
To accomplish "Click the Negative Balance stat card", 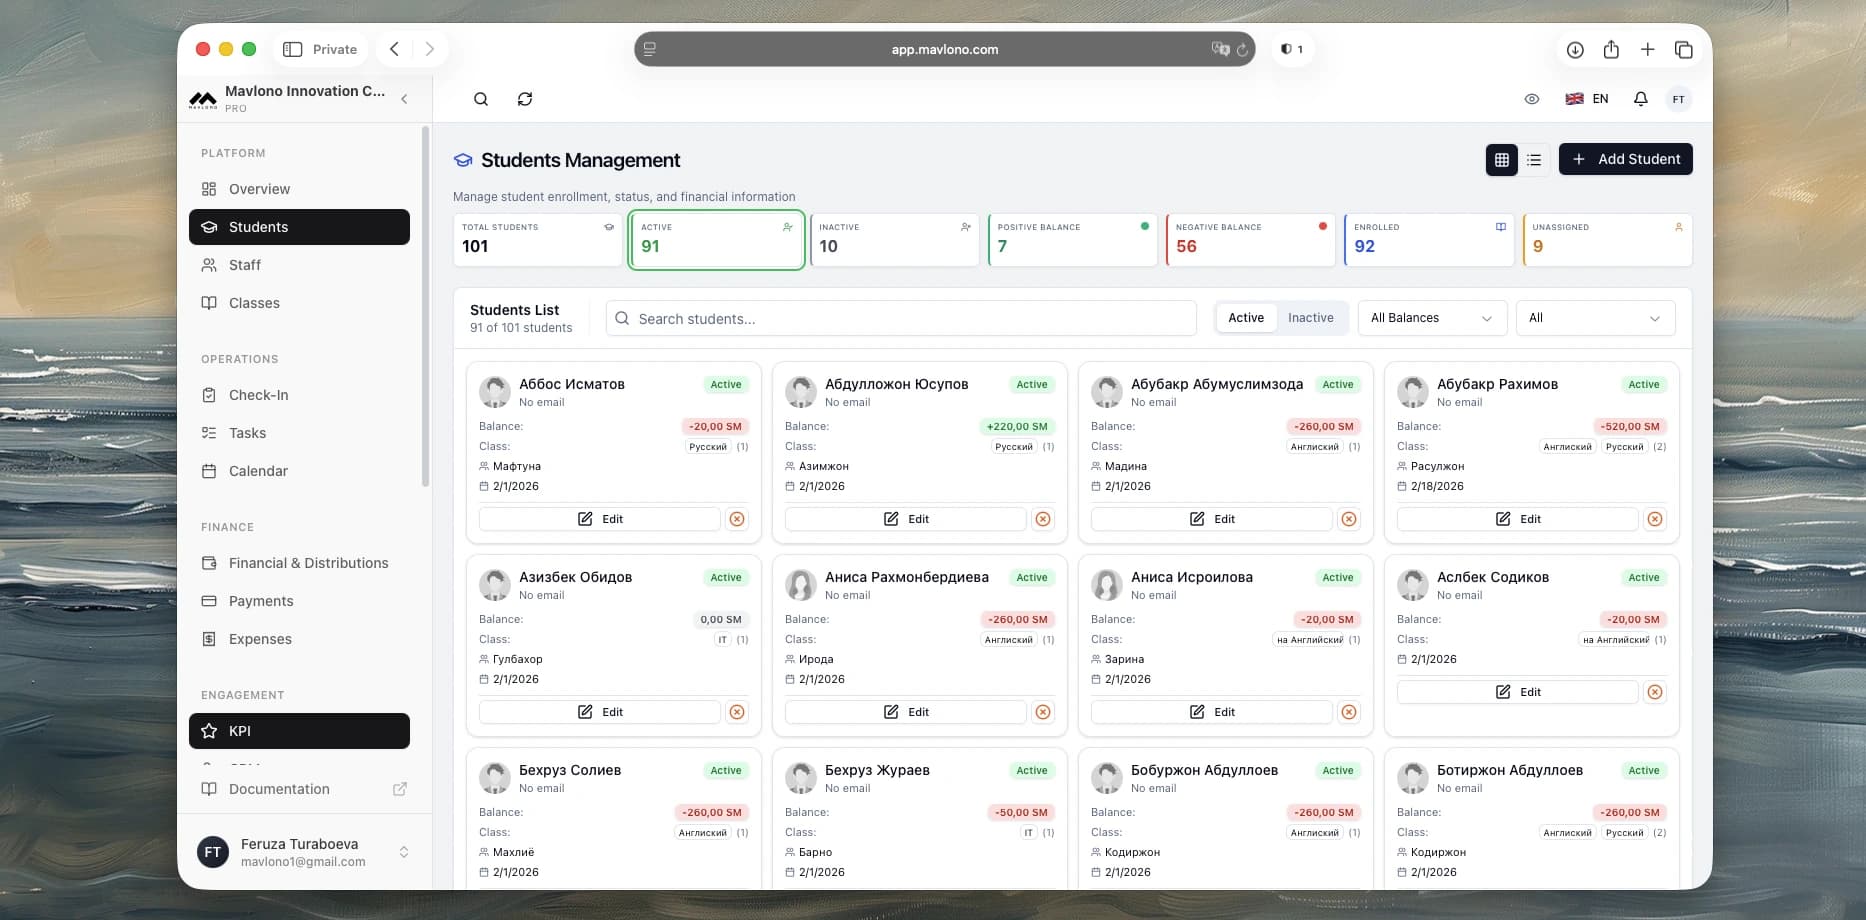I will (x=1250, y=240).
